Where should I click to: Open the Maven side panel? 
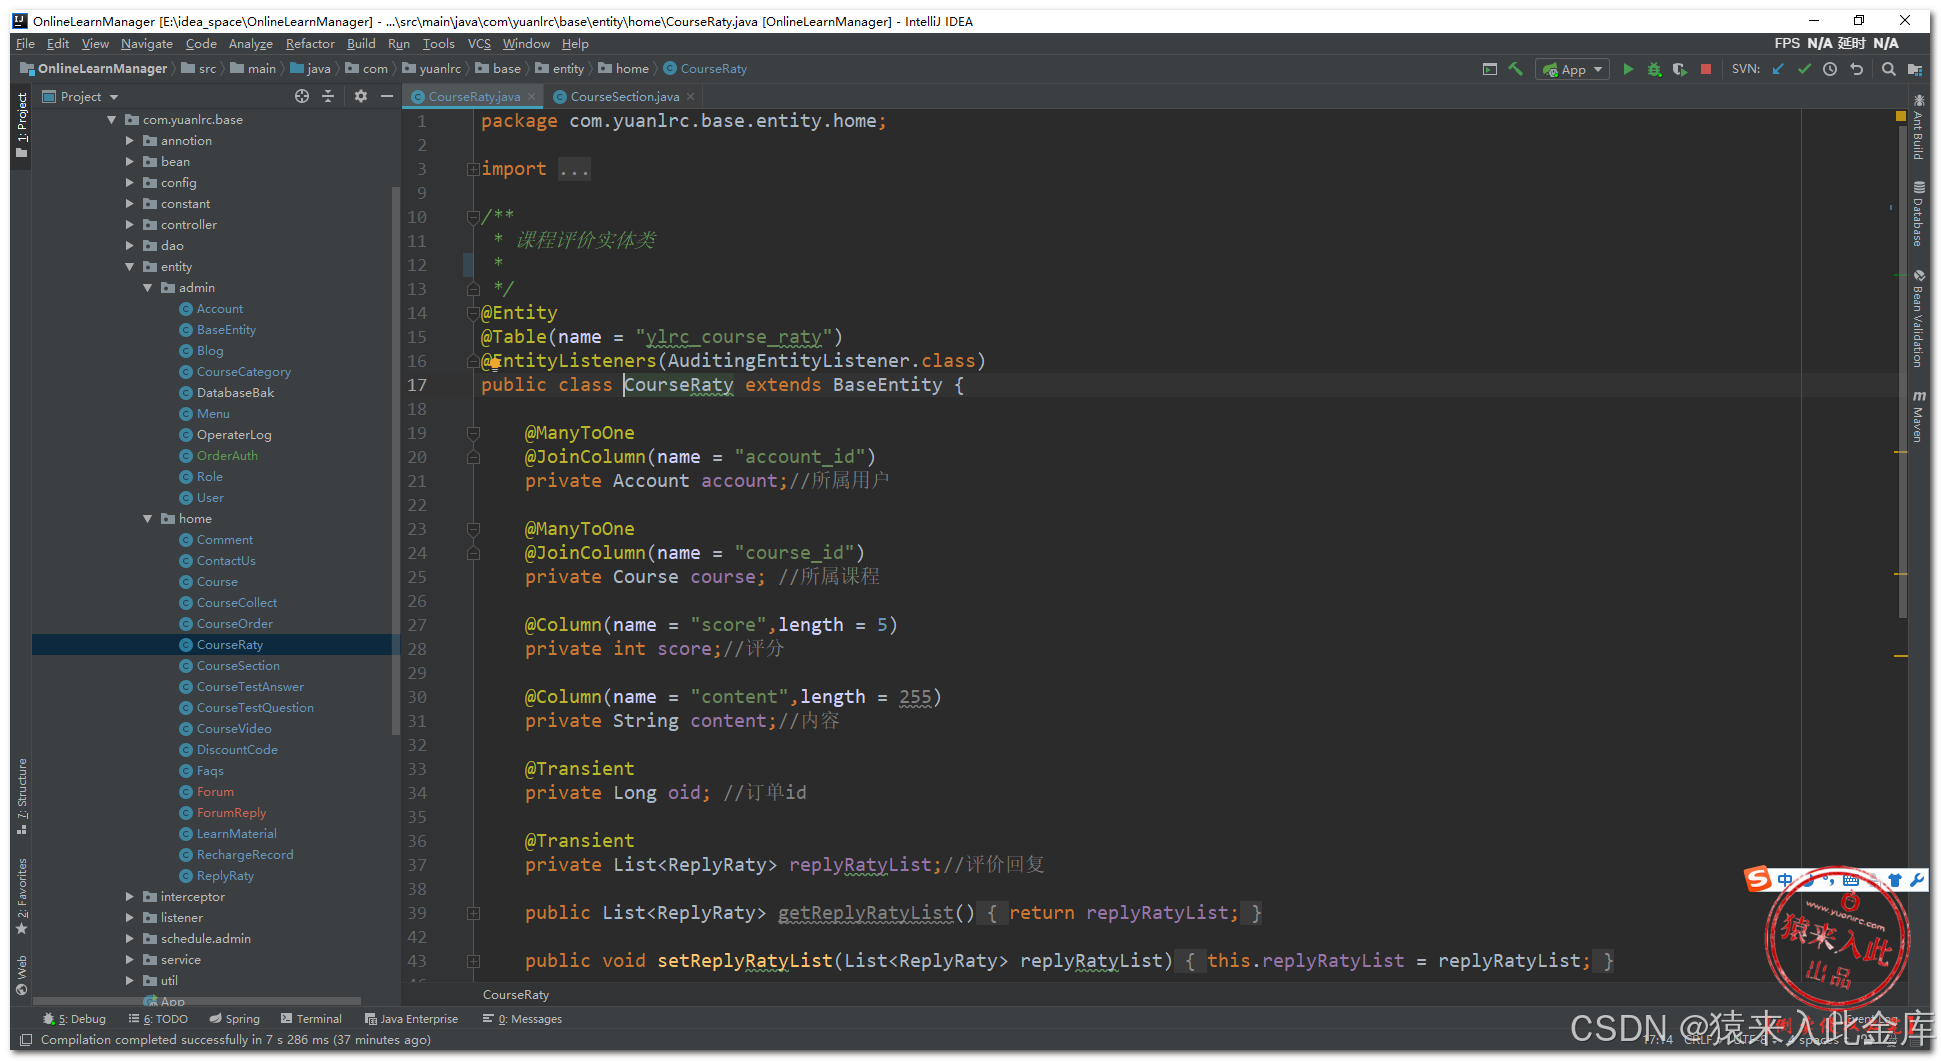coord(1918,415)
